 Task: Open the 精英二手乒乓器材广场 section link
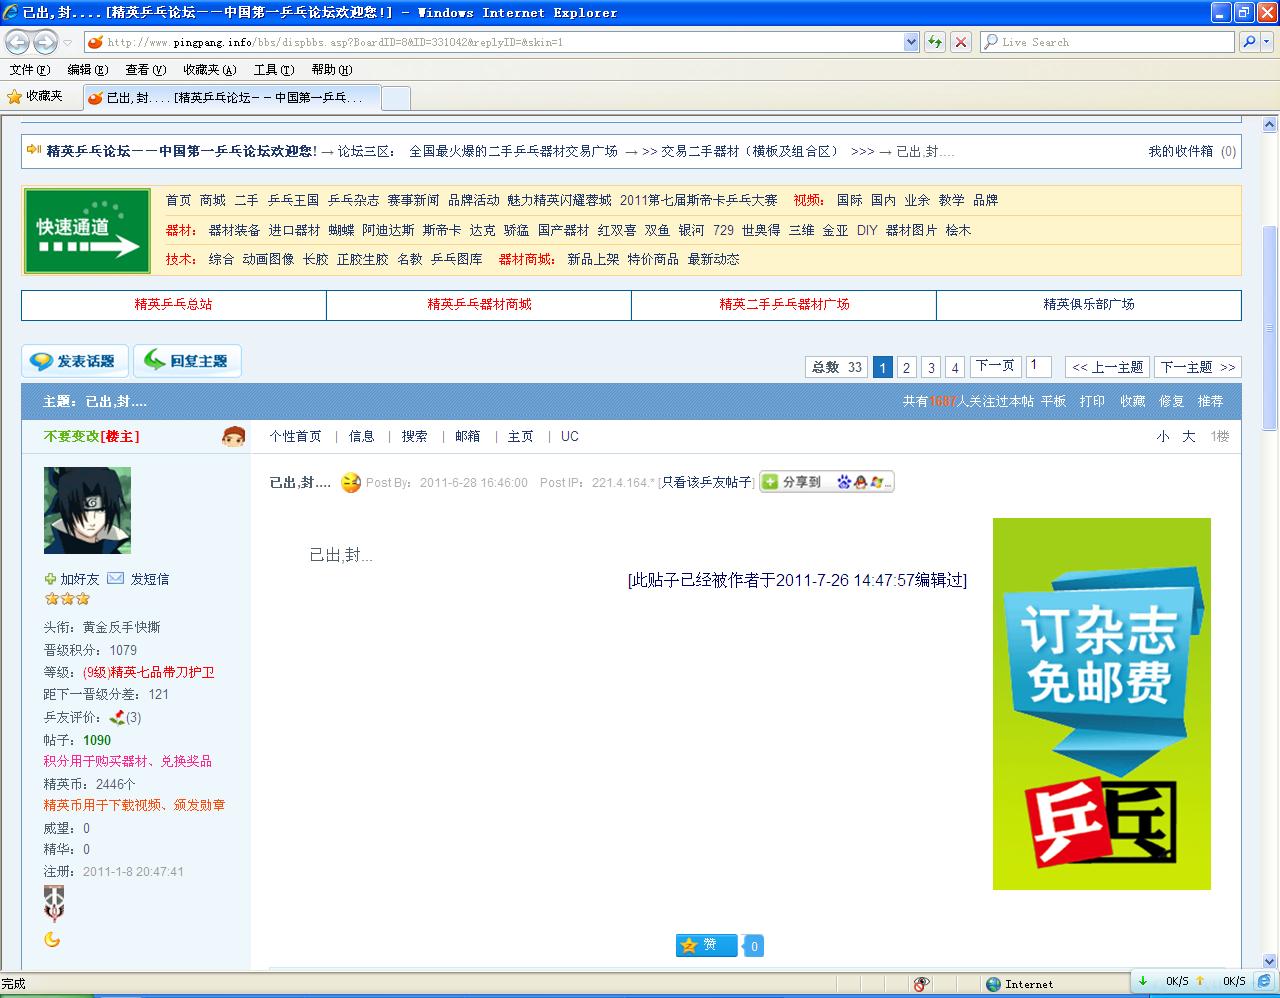(784, 304)
